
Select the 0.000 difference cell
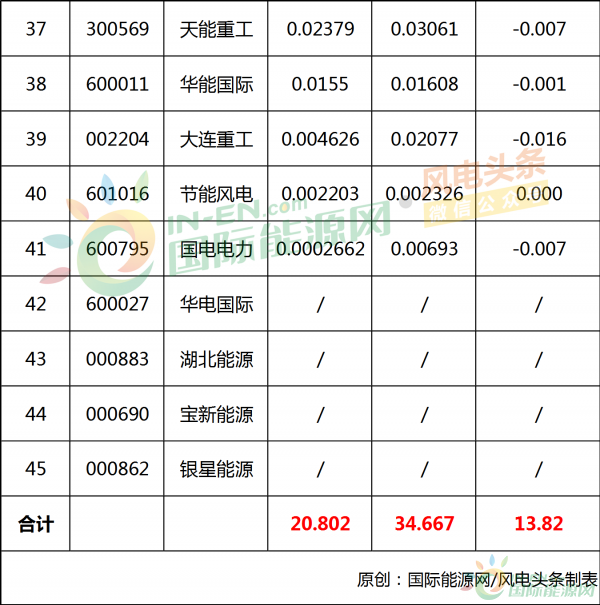tap(539, 194)
